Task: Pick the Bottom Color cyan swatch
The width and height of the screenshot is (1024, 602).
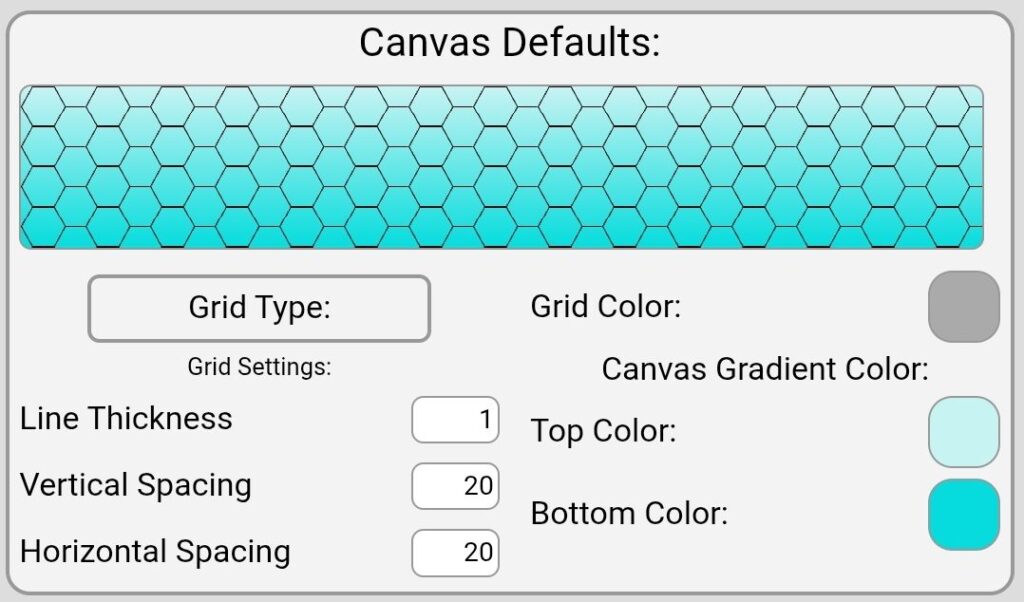Action: click(964, 514)
